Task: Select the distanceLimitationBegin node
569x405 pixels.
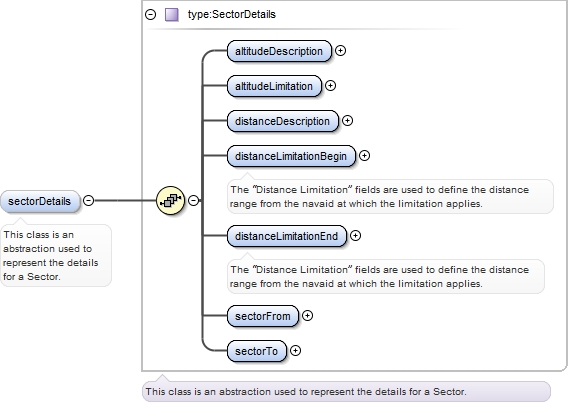Action: (x=291, y=156)
